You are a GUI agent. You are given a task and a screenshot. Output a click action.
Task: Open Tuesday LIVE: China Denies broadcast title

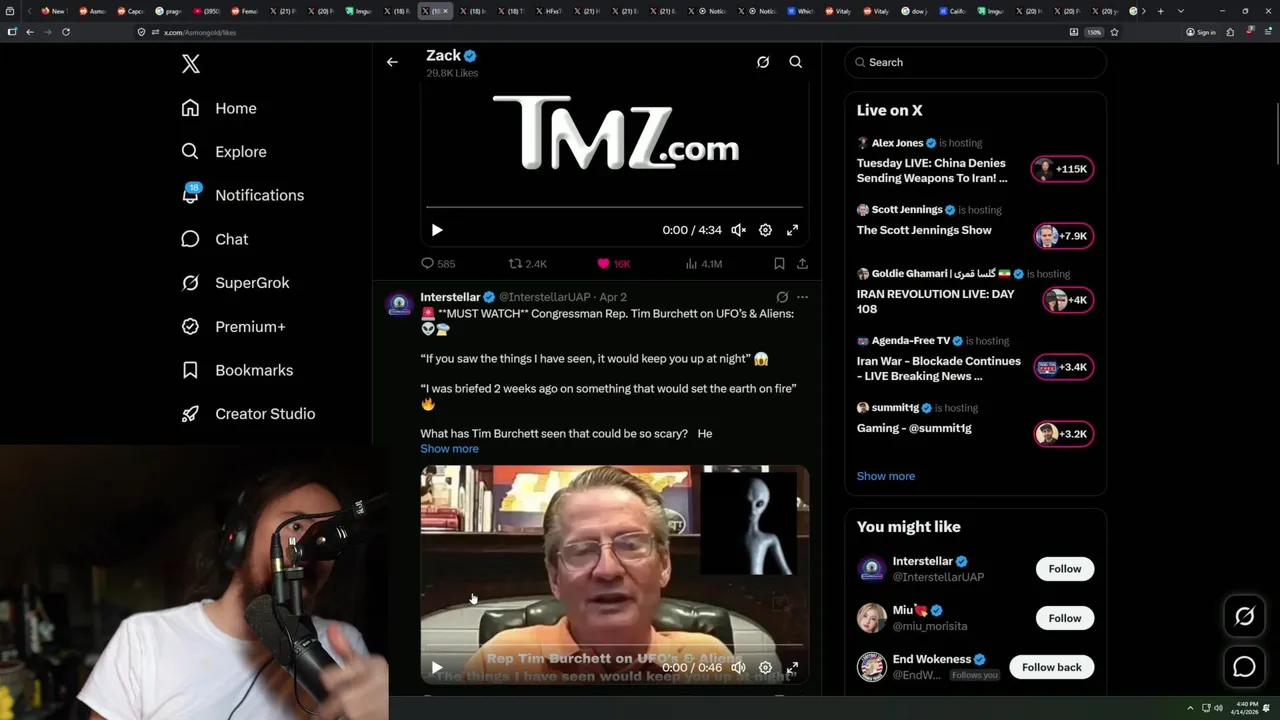click(x=932, y=171)
